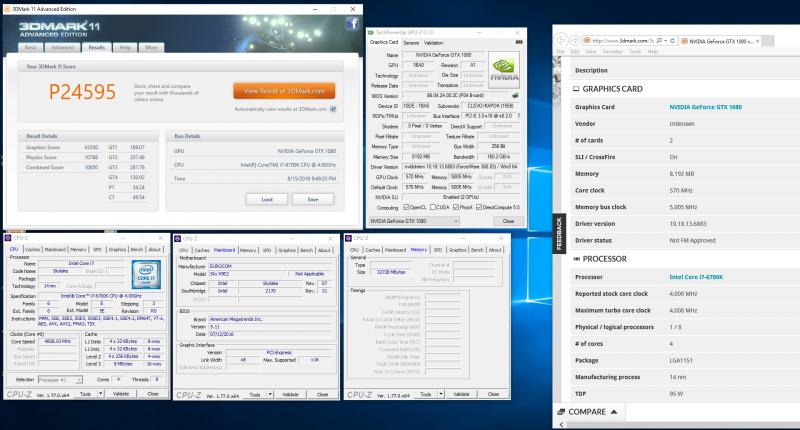Viewport: 800px width, 430px height.
Task: Switch to the Advanced tab in 3DMark 11
Action: (x=63, y=47)
